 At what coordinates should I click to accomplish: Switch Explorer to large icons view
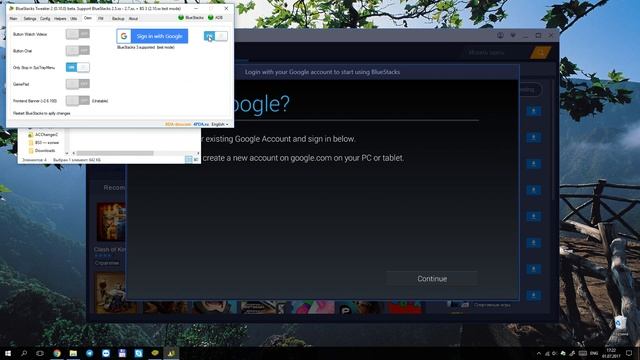point(196,160)
